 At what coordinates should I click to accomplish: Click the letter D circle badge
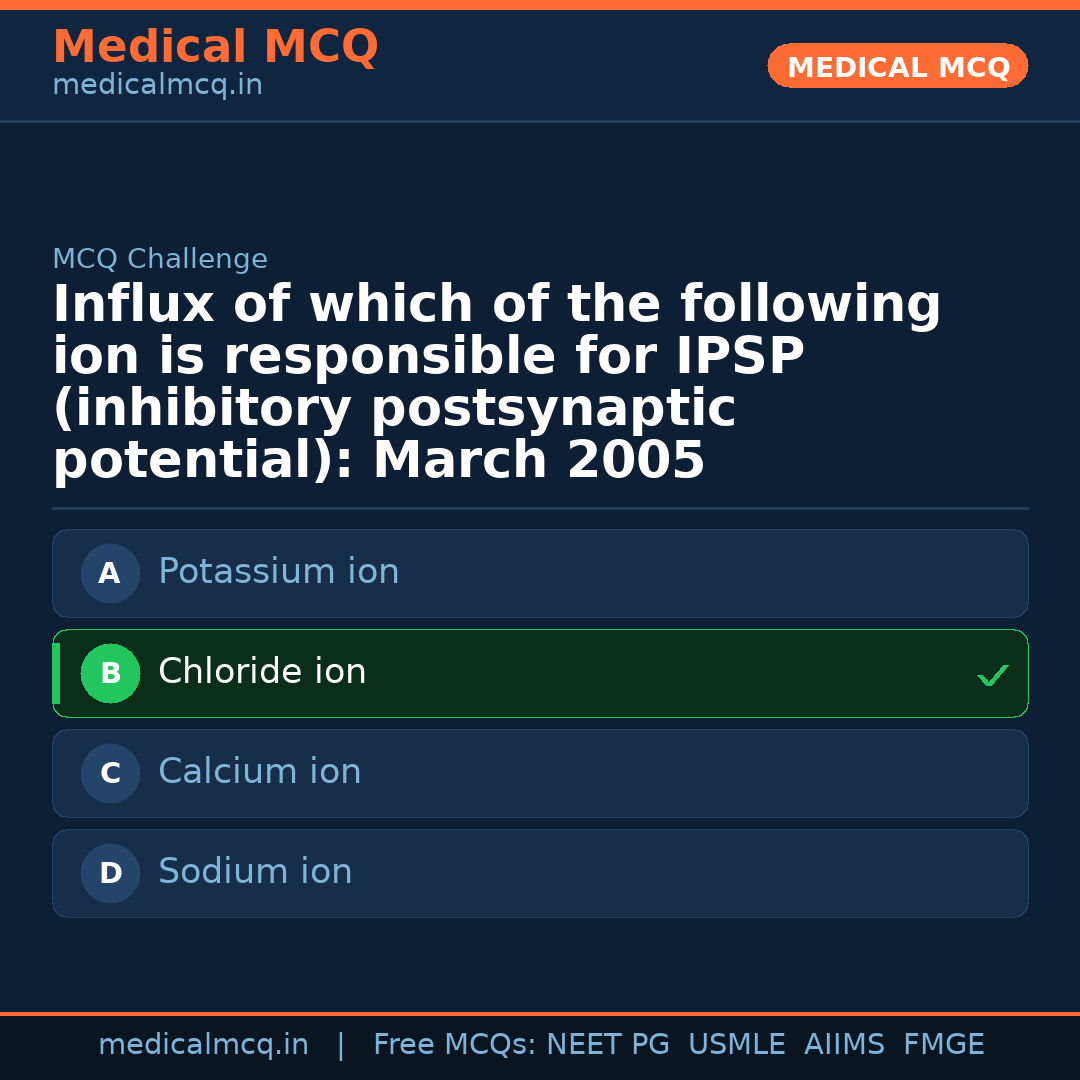(x=110, y=873)
